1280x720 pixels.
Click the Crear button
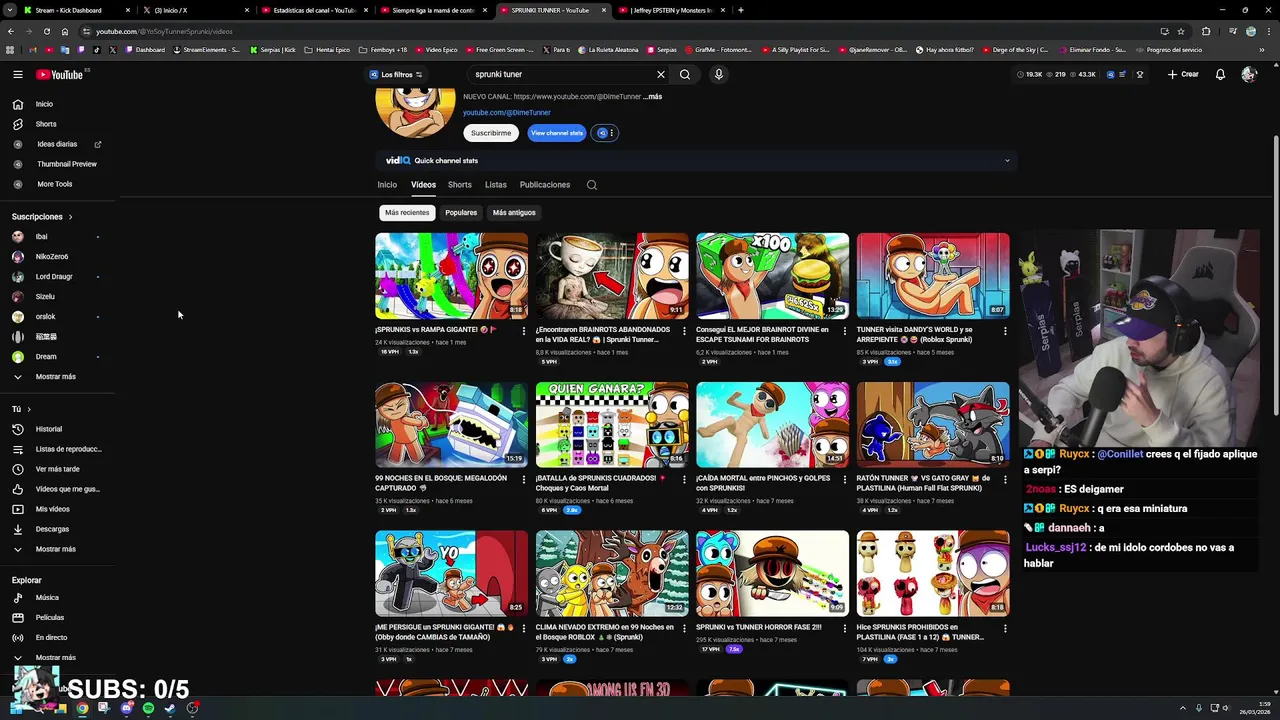tap(1183, 74)
